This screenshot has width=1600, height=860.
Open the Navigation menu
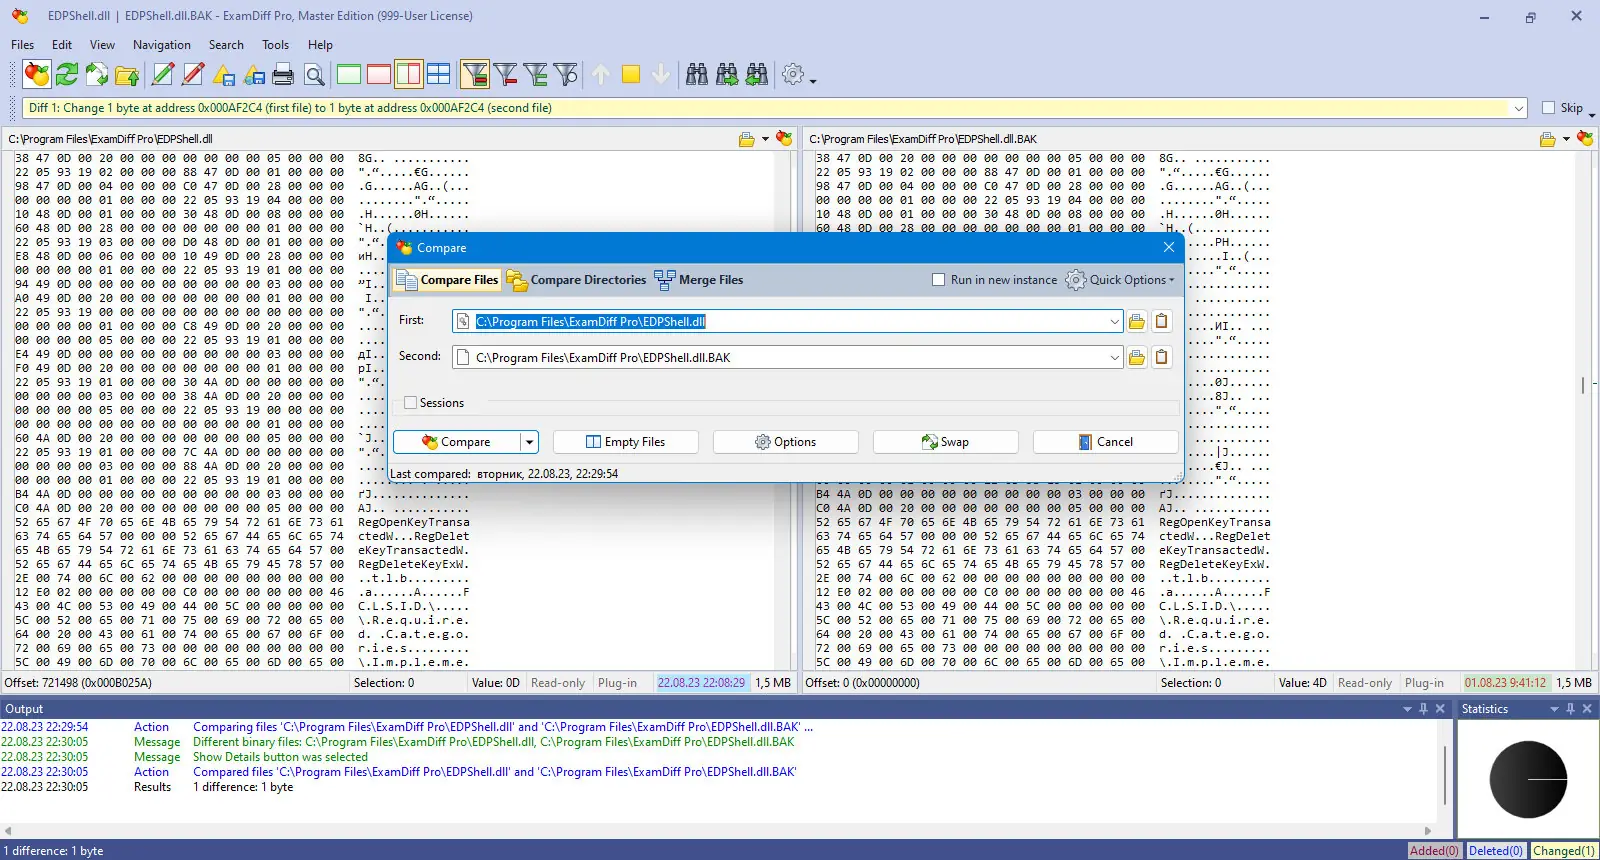[162, 45]
